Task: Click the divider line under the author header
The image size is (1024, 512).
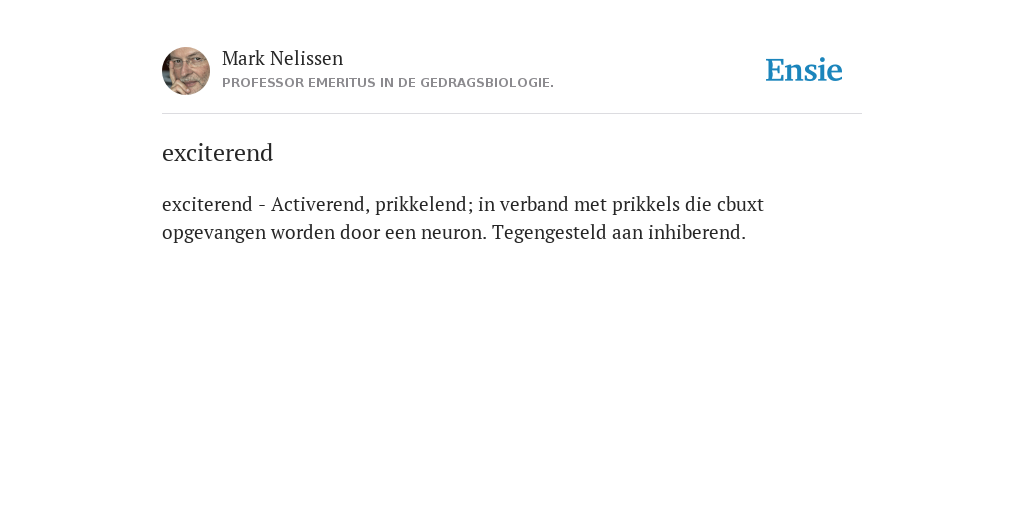Action: point(512,114)
